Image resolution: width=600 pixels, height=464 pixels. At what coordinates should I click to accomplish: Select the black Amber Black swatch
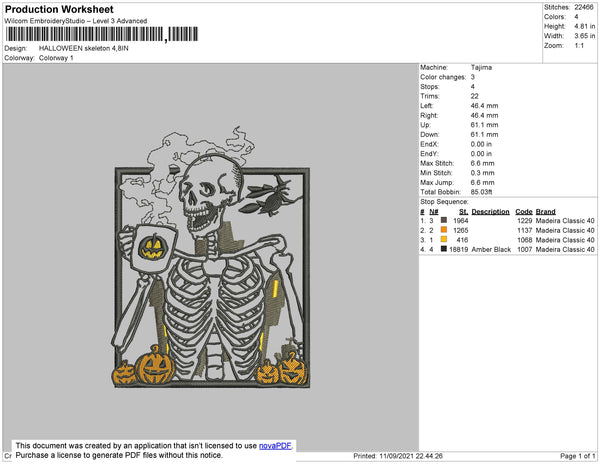click(444, 249)
